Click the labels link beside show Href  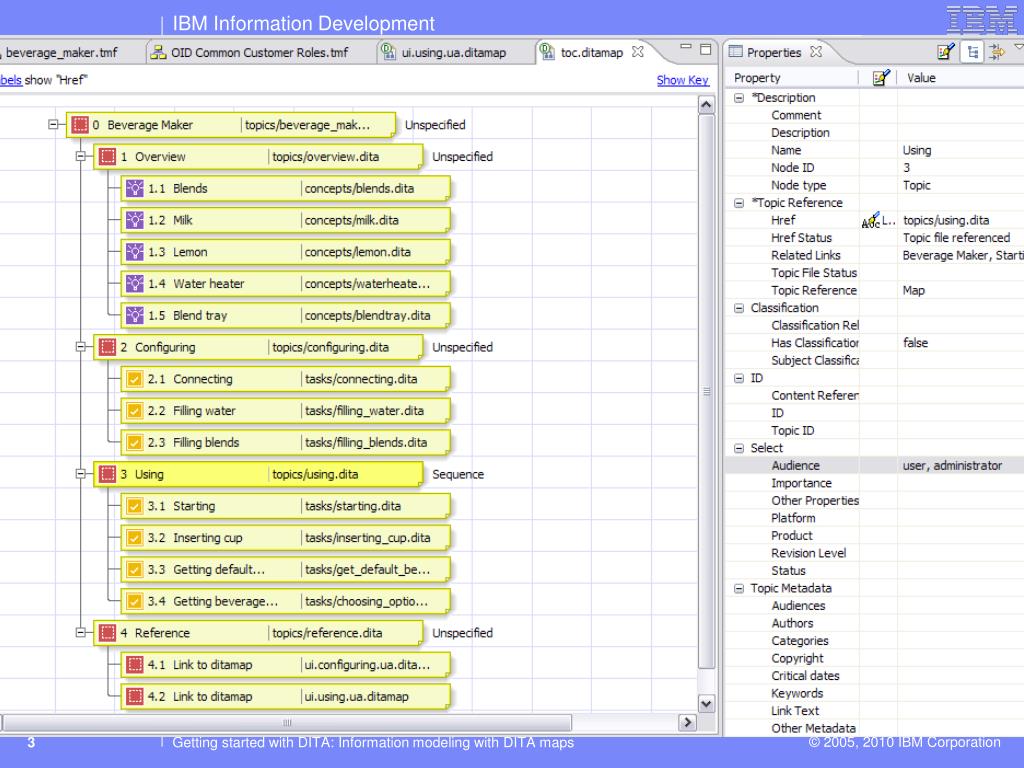[x=10, y=80]
